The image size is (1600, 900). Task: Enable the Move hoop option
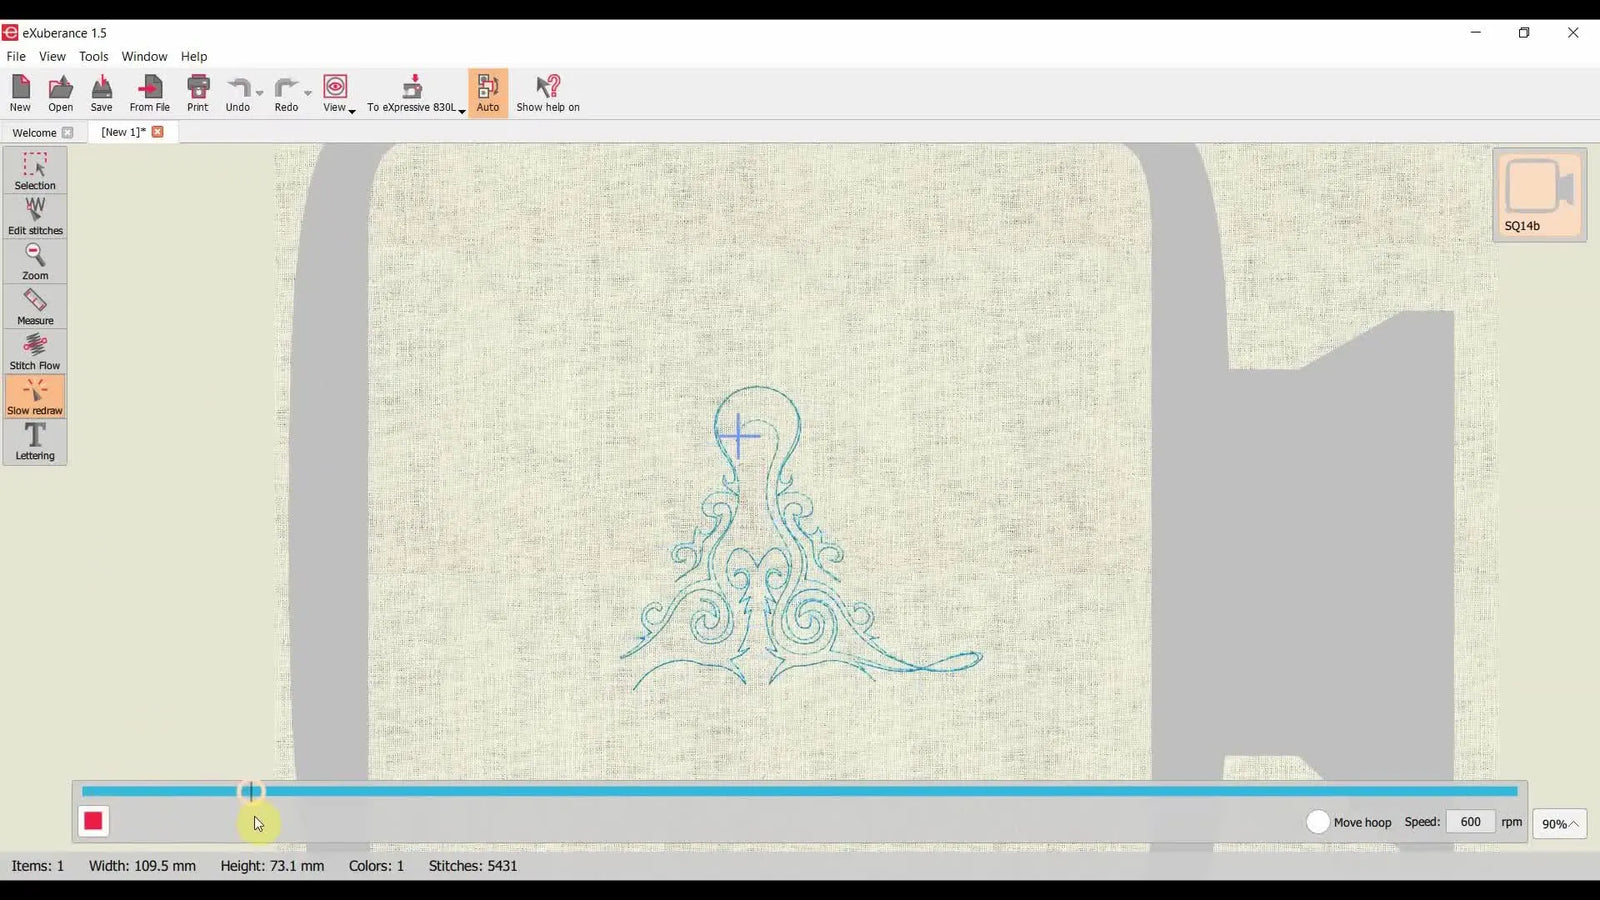tap(1318, 821)
